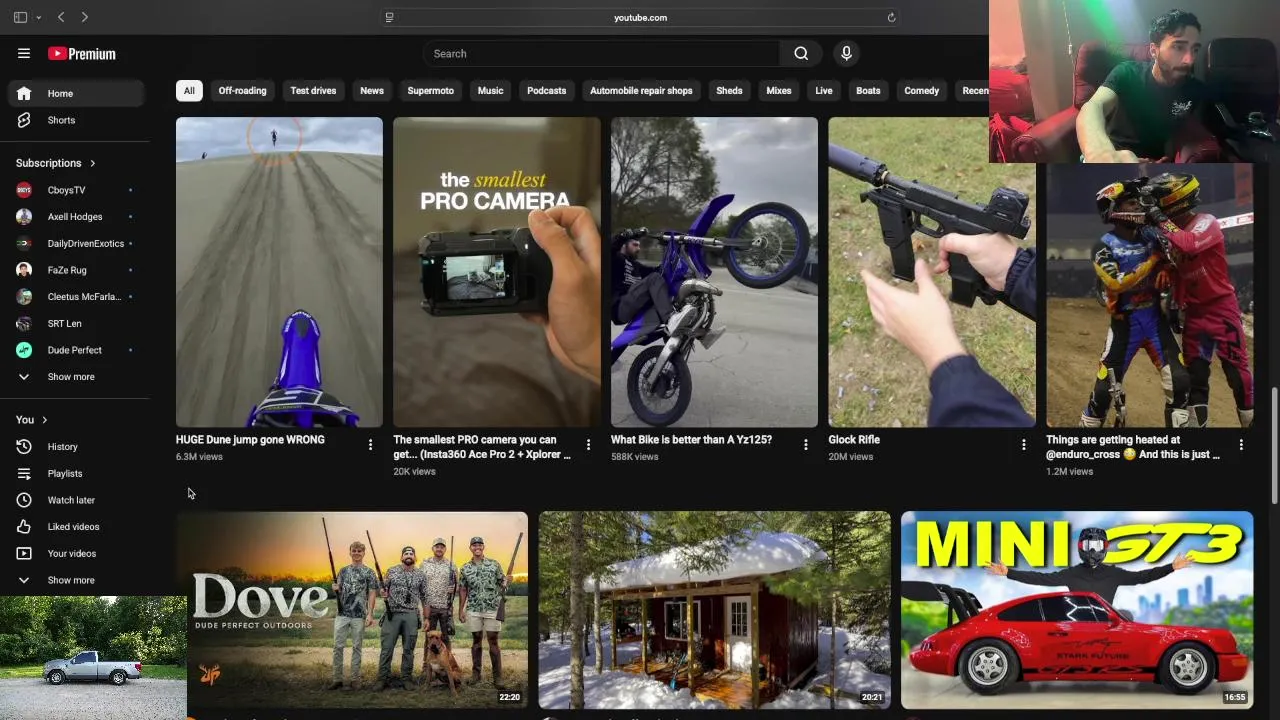This screenshot has height=720, width=1280.
Task: Play the blue dirt bike dune short
Action: [x=279, y=272]
